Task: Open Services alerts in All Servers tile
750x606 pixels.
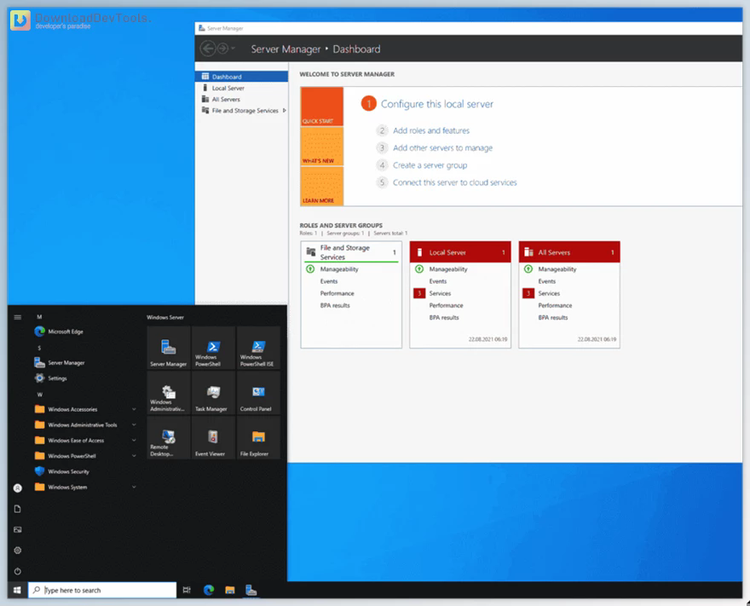Action: click(542, 293)
